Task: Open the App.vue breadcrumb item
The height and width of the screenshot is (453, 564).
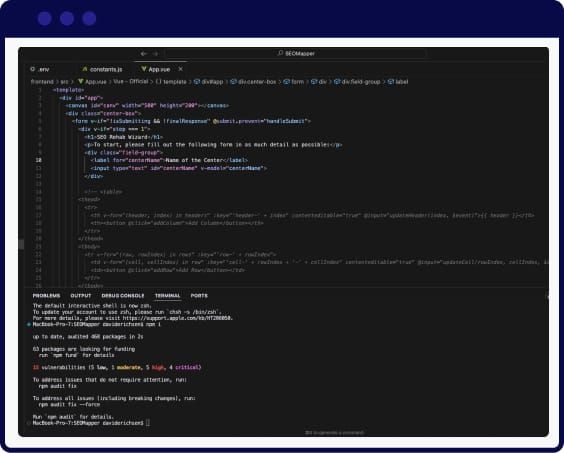Action: (92, 82)
